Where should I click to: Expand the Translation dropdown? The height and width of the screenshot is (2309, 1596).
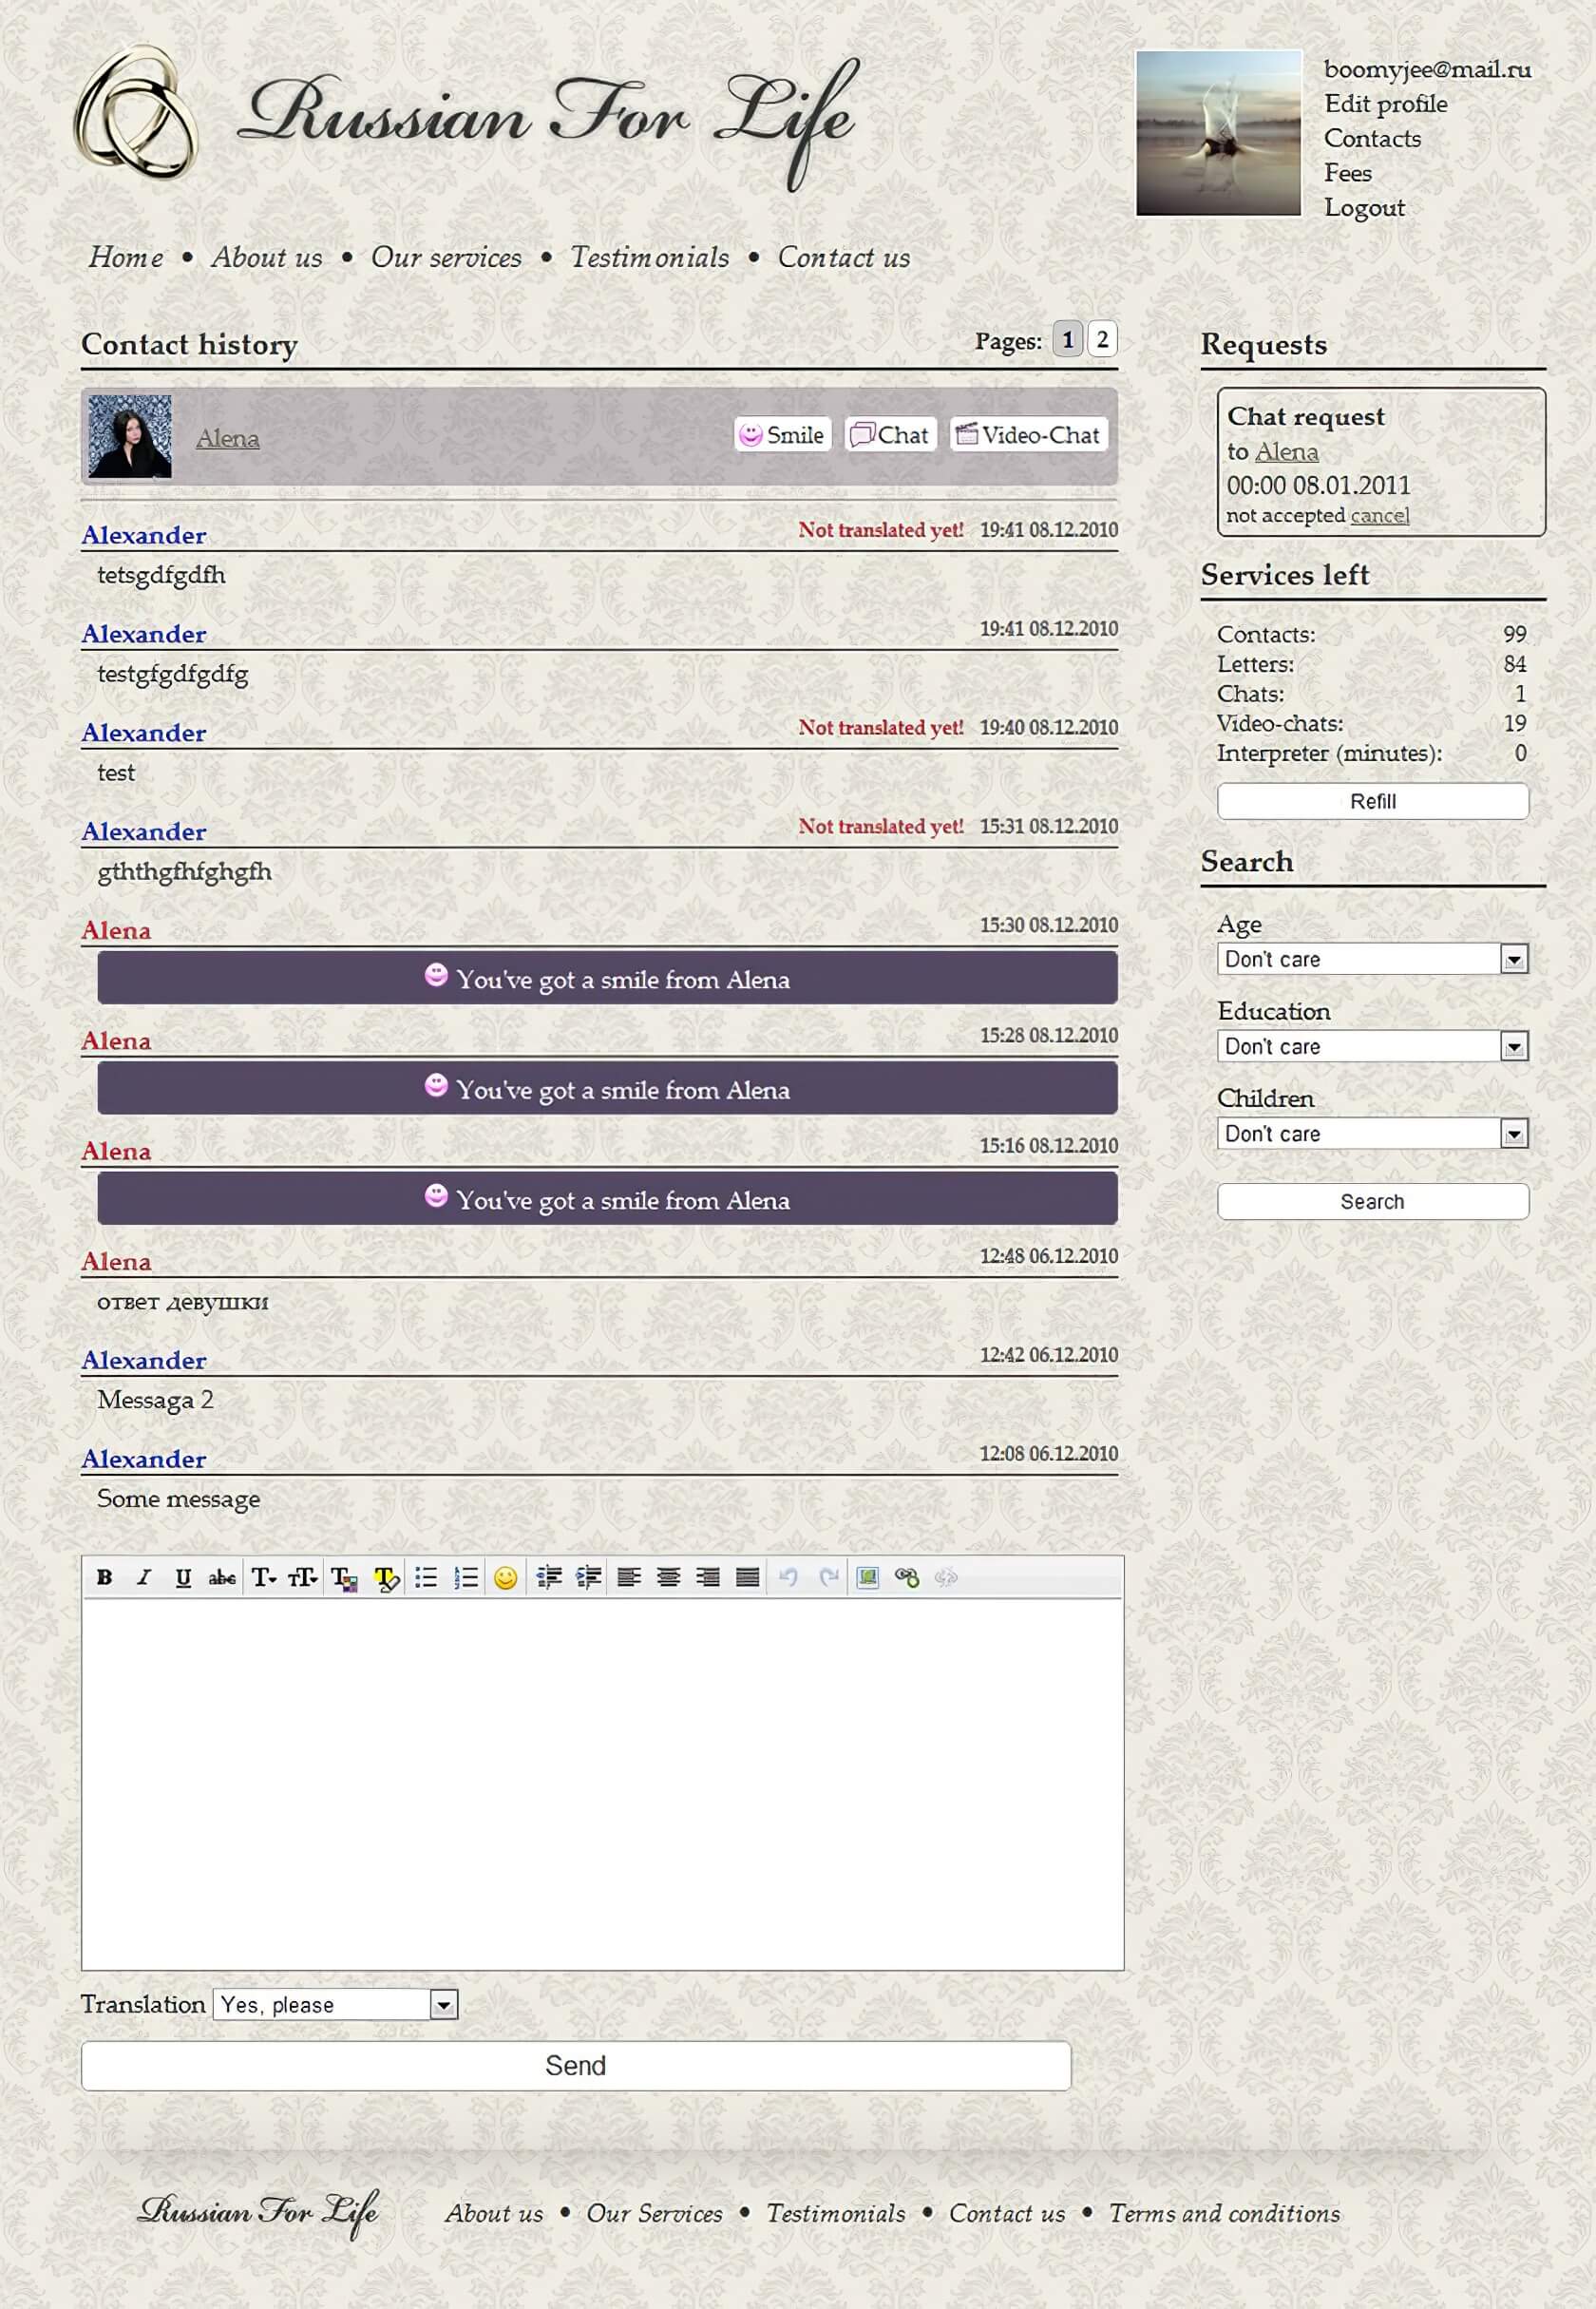(x=444, y=2004)
